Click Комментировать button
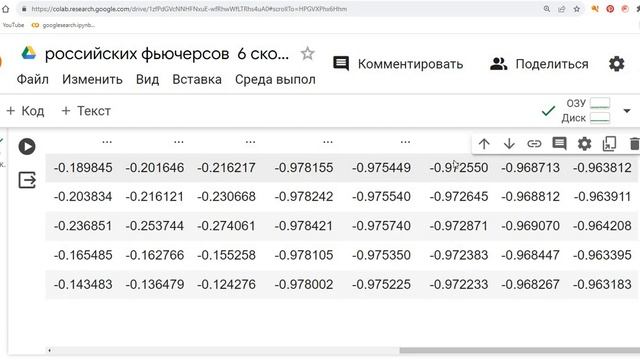640x360 pixels. pyautogui.click(x=398, y=64)
